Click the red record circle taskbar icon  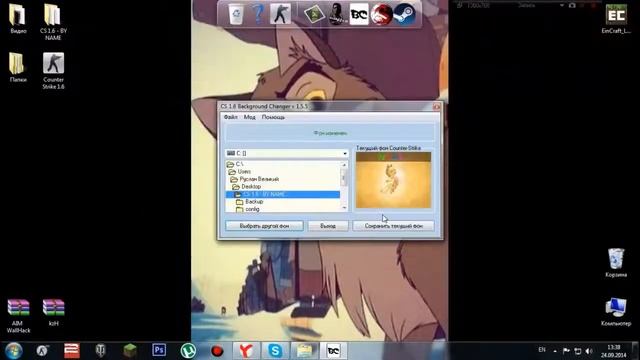pyautogui.click(x=217, y=351)
